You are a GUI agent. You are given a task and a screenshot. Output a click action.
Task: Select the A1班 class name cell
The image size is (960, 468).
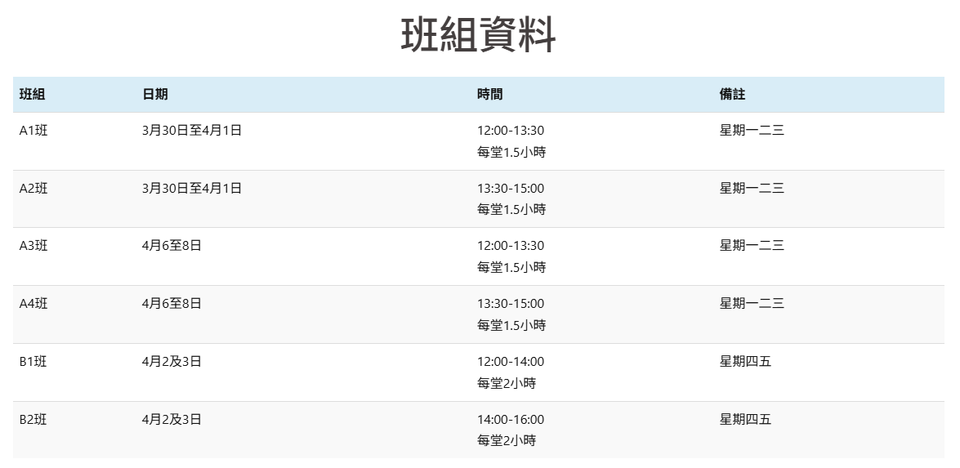point(33,130)
